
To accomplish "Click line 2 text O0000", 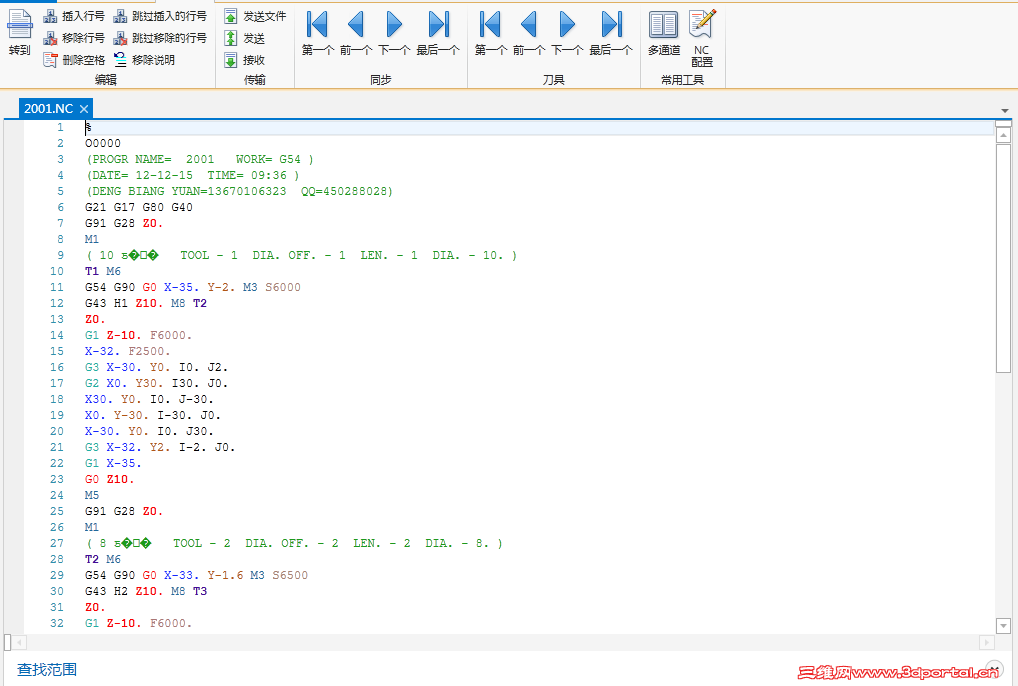I will 103,143.
